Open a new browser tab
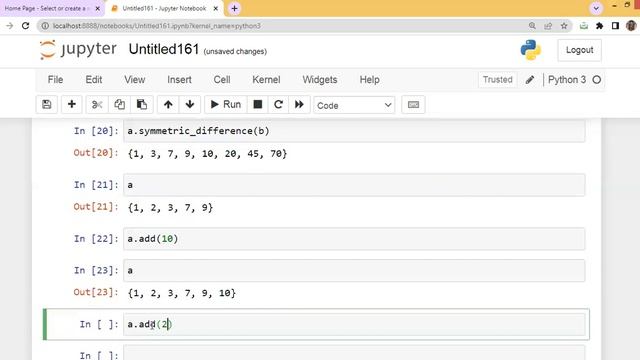640x360 pixels. coord(234,8)
